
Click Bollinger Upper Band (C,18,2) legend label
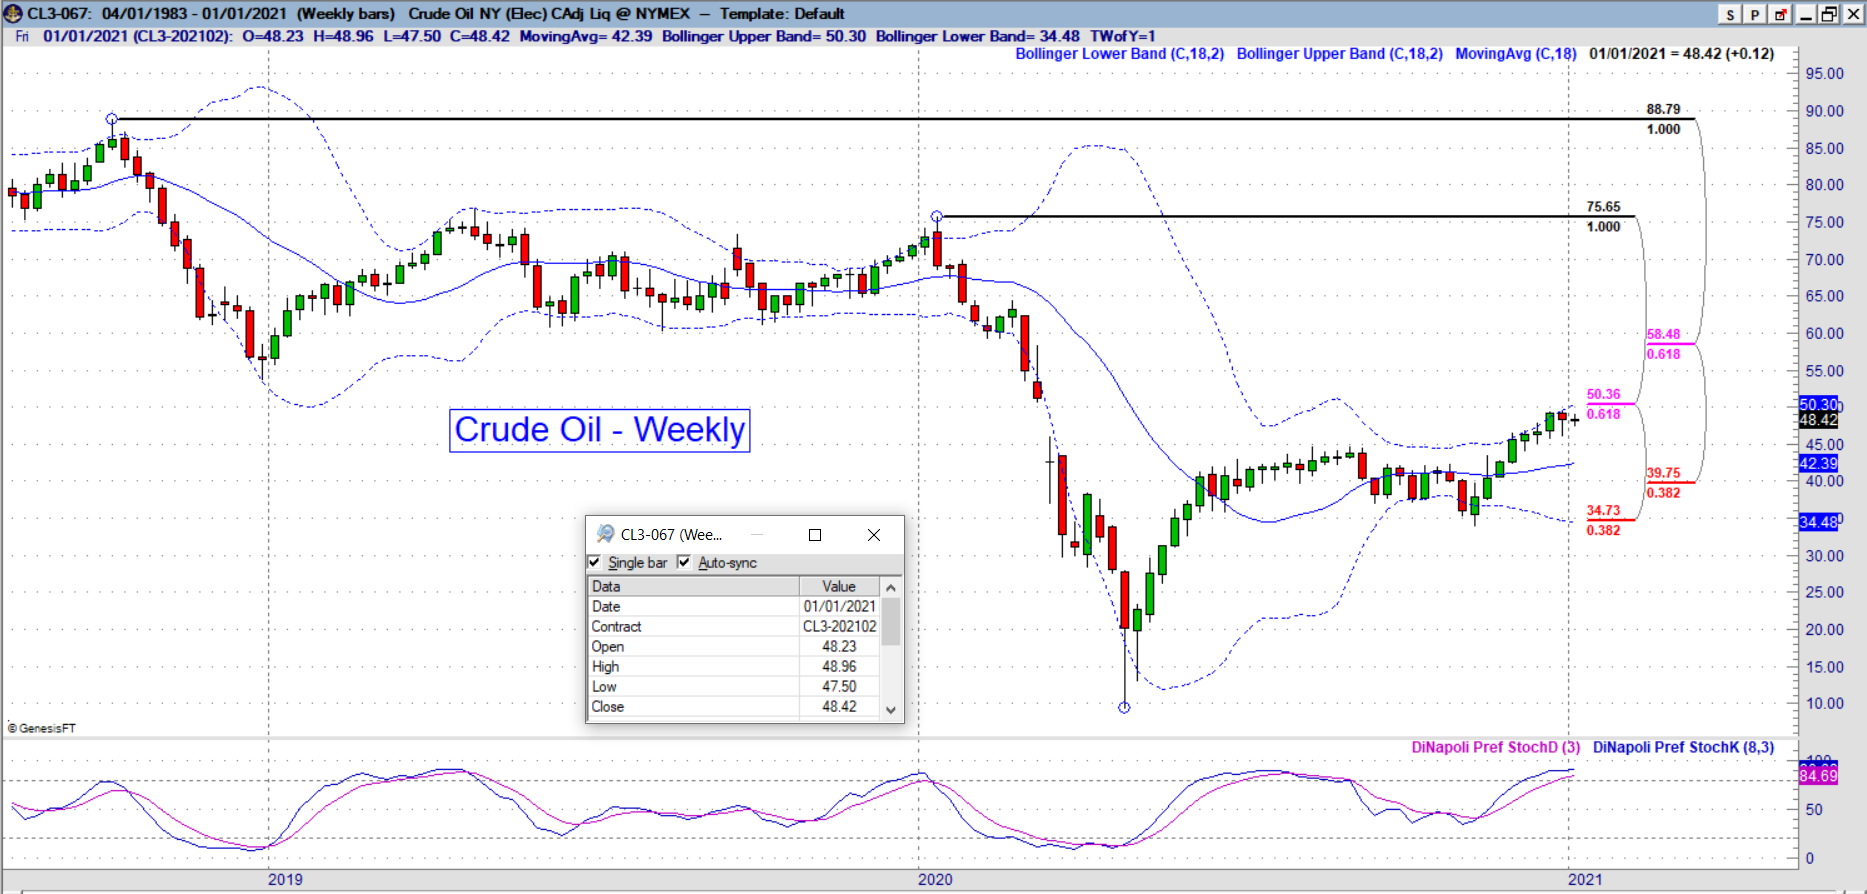(1339, 54)
